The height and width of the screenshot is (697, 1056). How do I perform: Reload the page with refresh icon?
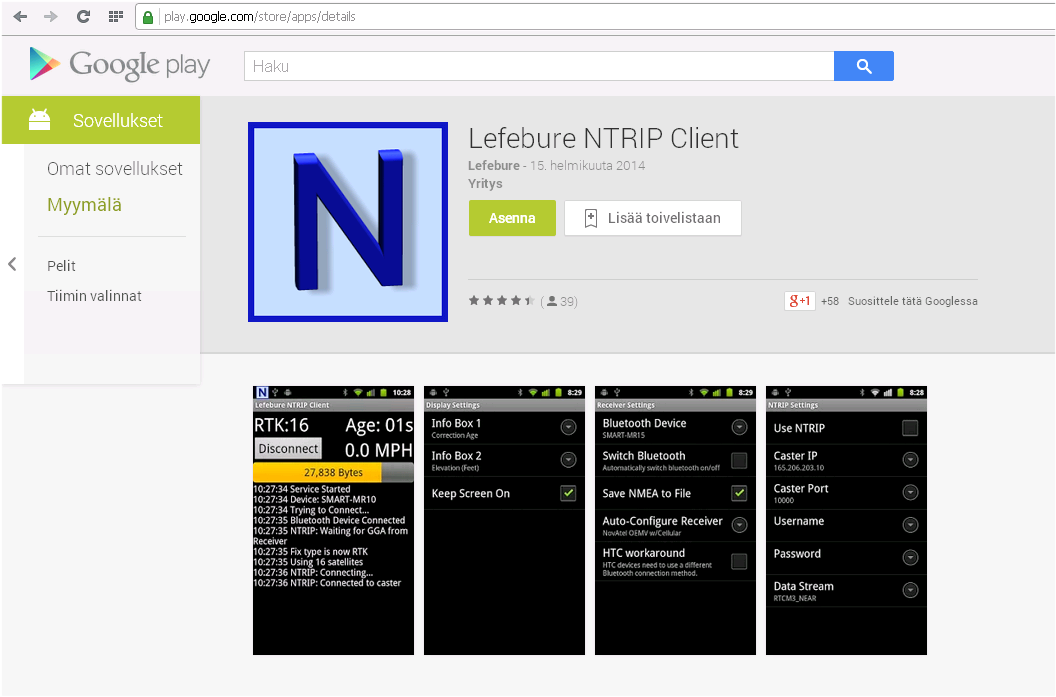click(x=84, y=17)
